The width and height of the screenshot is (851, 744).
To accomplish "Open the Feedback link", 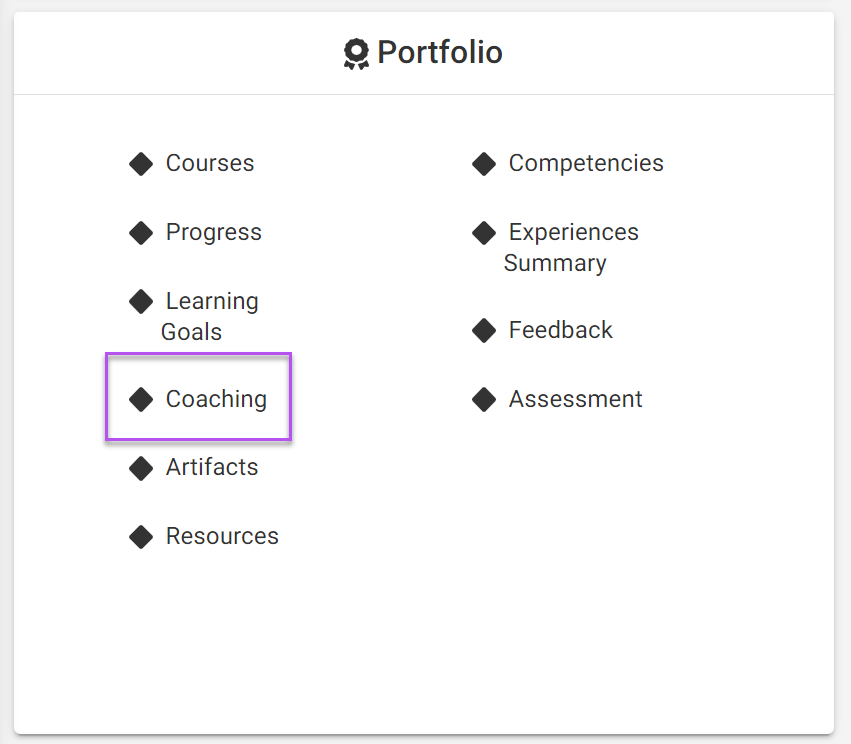I will (560, 330).
